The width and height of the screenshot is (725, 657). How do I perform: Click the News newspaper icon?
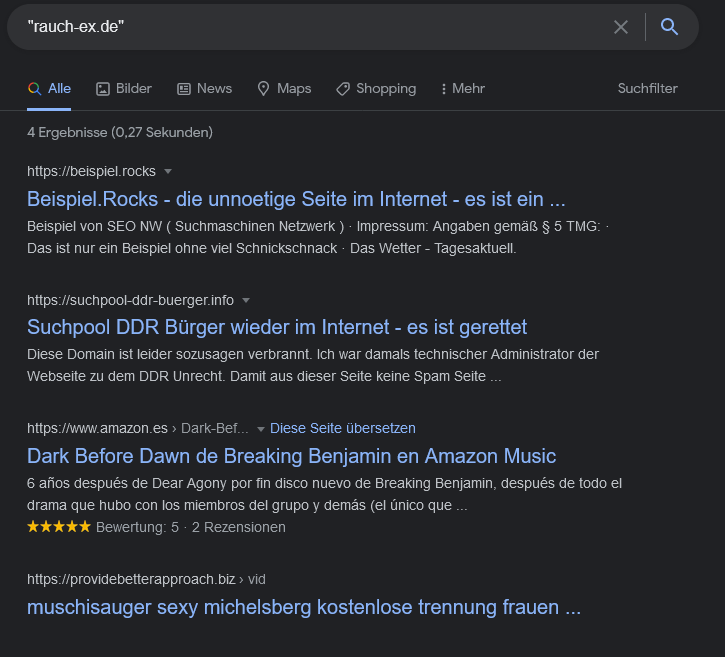click(x=184, y=89)
